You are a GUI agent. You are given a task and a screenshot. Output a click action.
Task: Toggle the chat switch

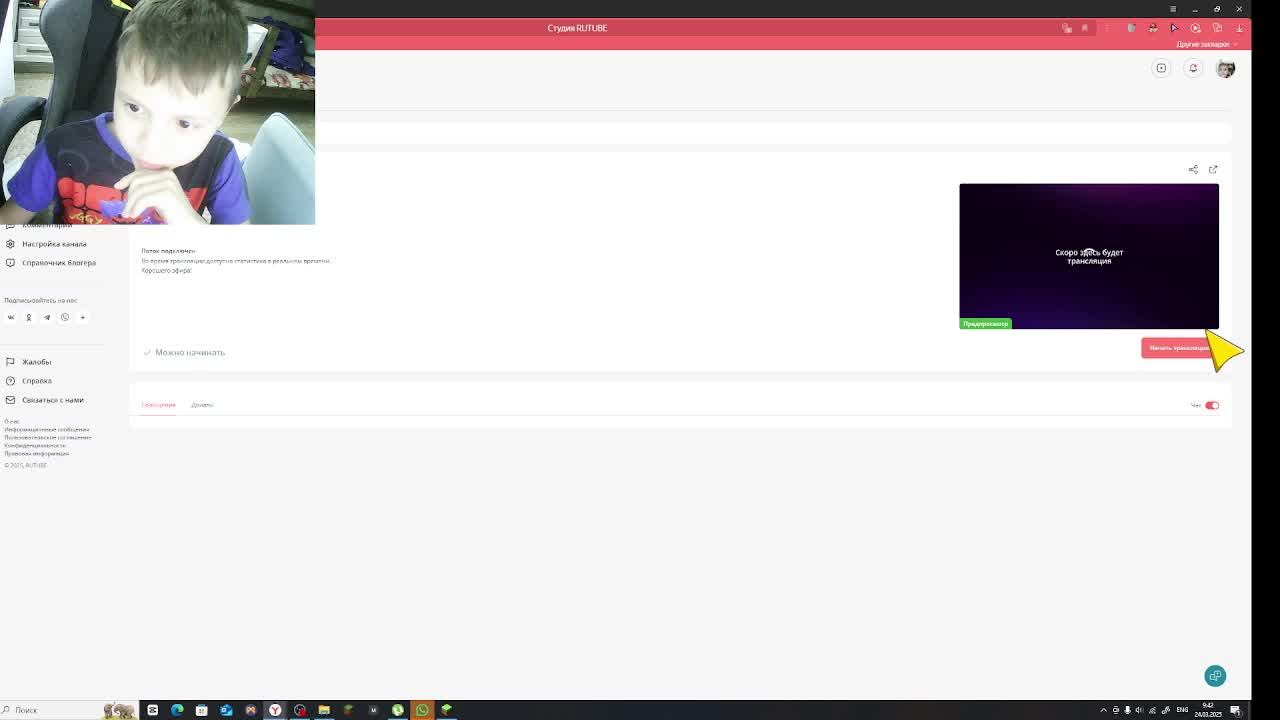[x=1212, y=406]
